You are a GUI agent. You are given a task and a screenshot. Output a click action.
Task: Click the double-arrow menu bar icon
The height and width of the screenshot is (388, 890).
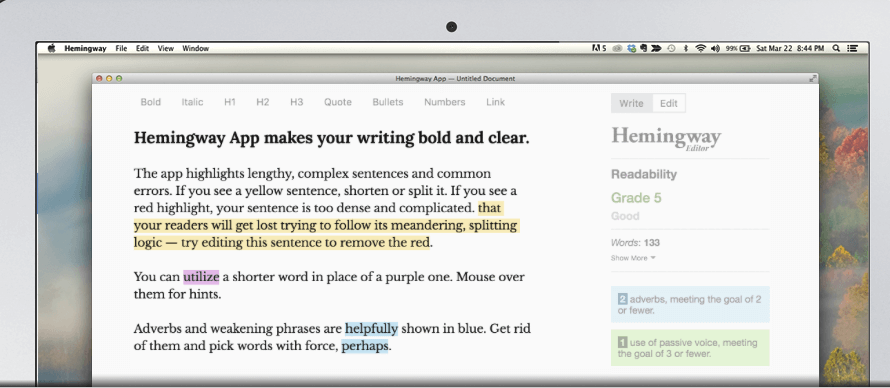(656, 49)
